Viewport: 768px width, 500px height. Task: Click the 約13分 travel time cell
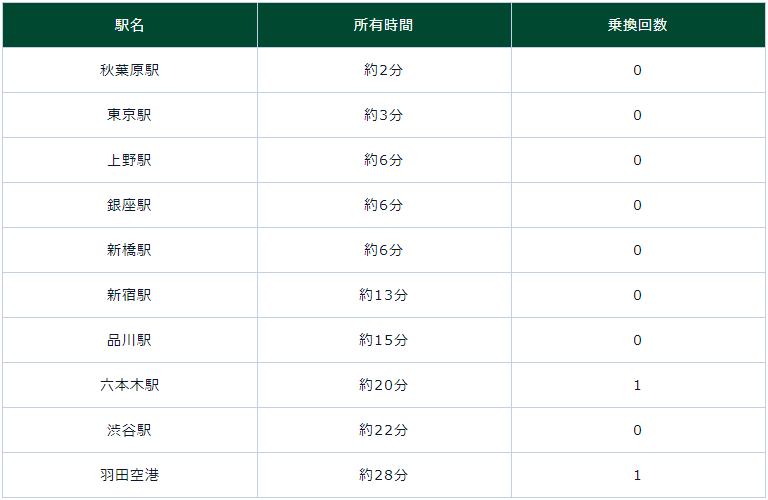pyautogui.click(x=383, y=295)
